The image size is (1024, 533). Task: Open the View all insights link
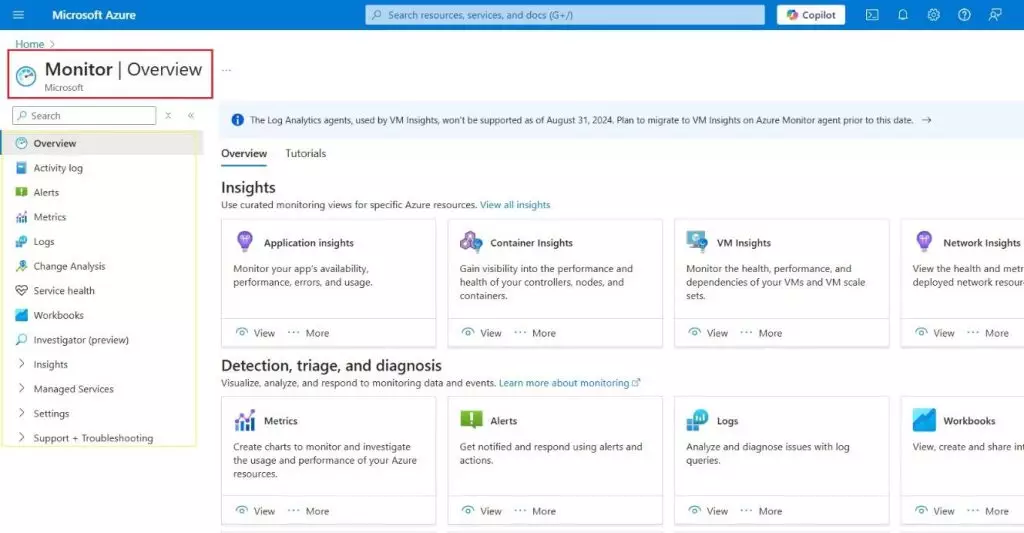(x=515, y=205)
